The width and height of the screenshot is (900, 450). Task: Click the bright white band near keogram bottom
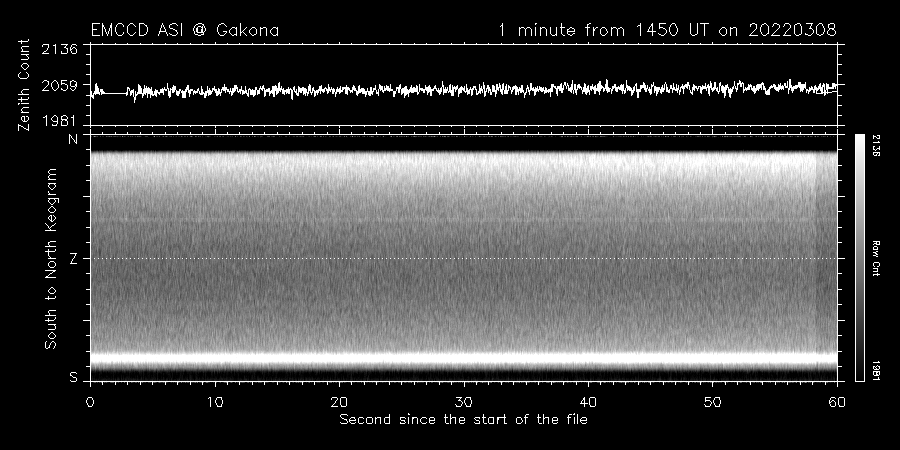click(464, 359)
